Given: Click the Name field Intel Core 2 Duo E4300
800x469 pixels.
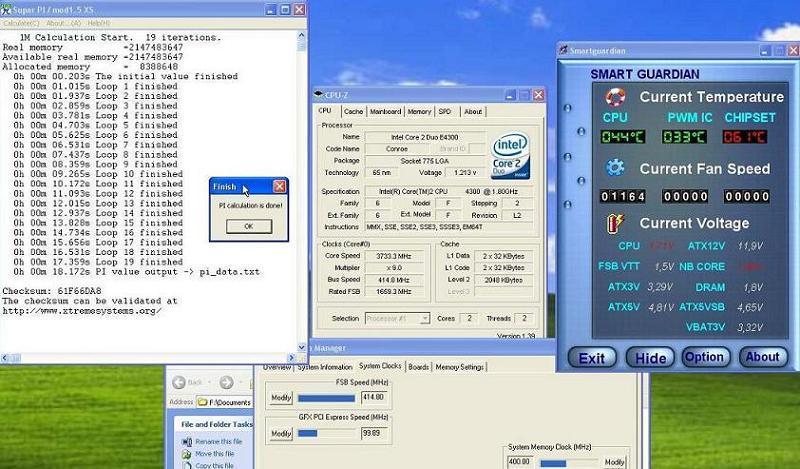Looking at the screenshot, I should click(x=424, y=137).
